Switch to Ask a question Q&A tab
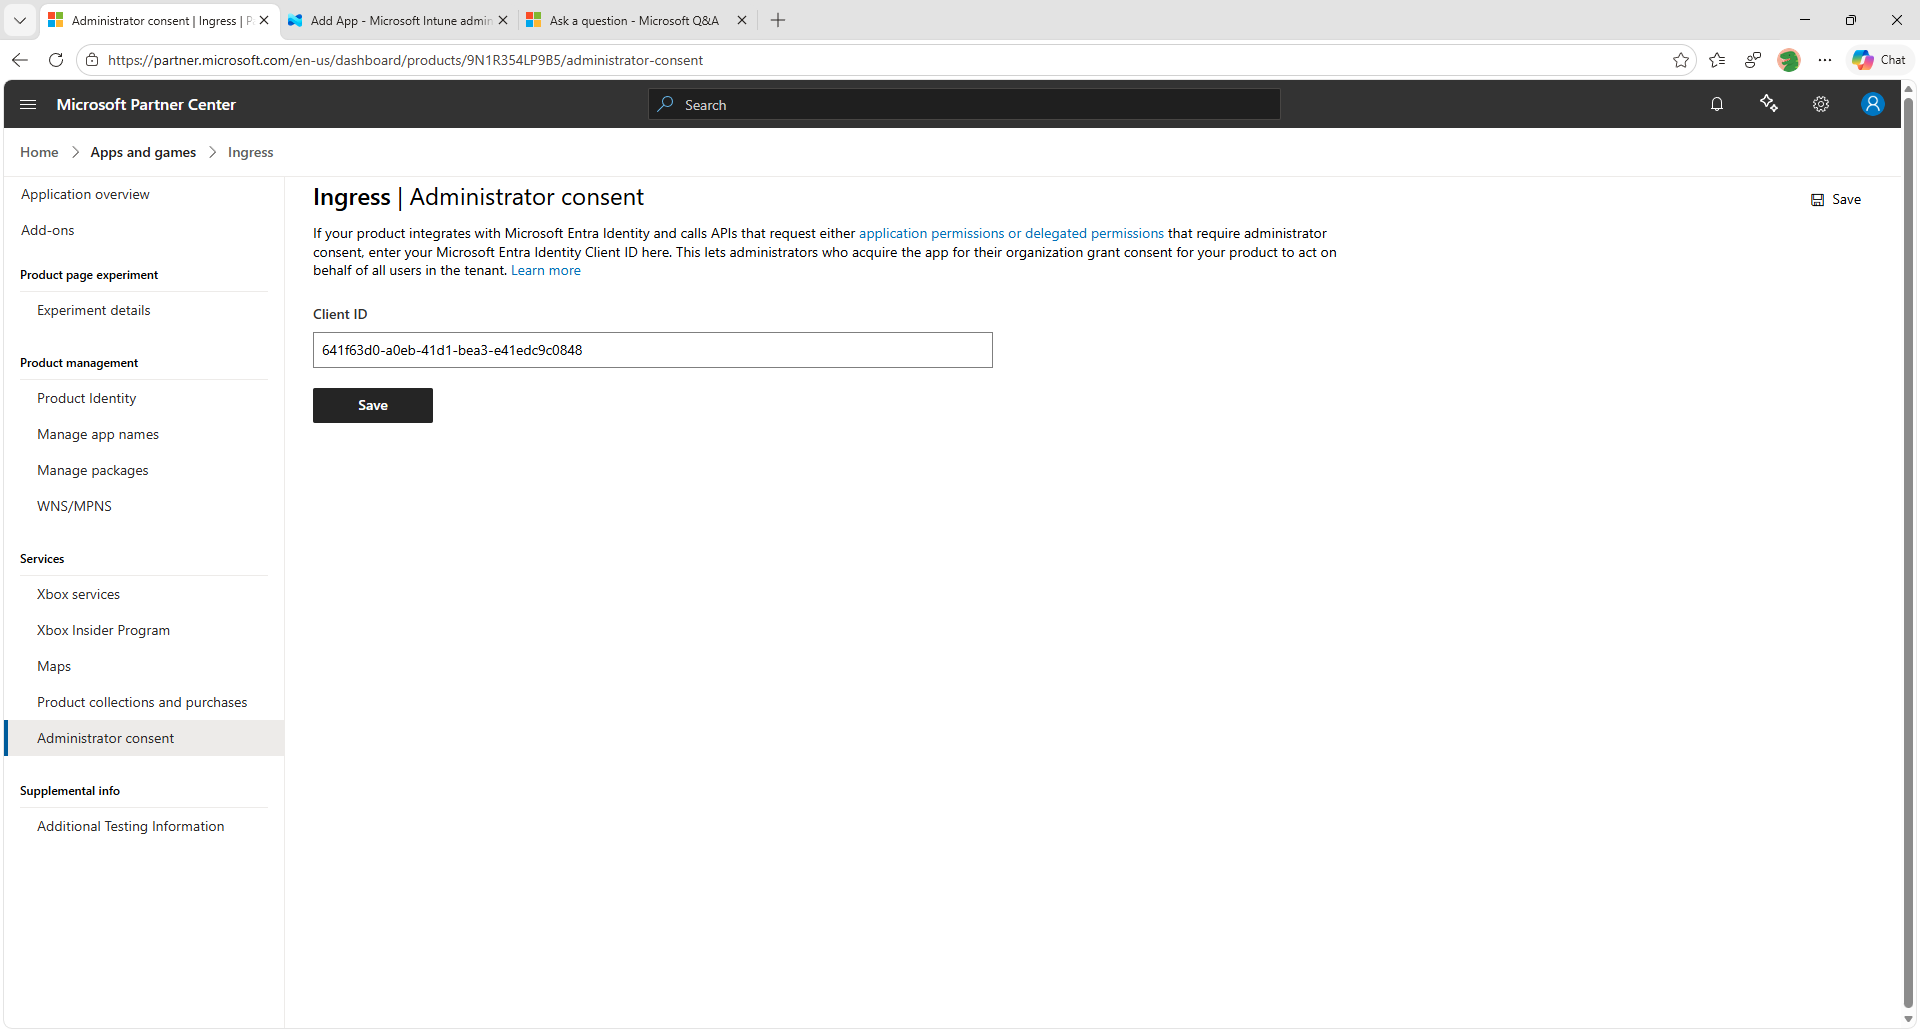This screenshot has height=1032, width=1920. (639, 20)
